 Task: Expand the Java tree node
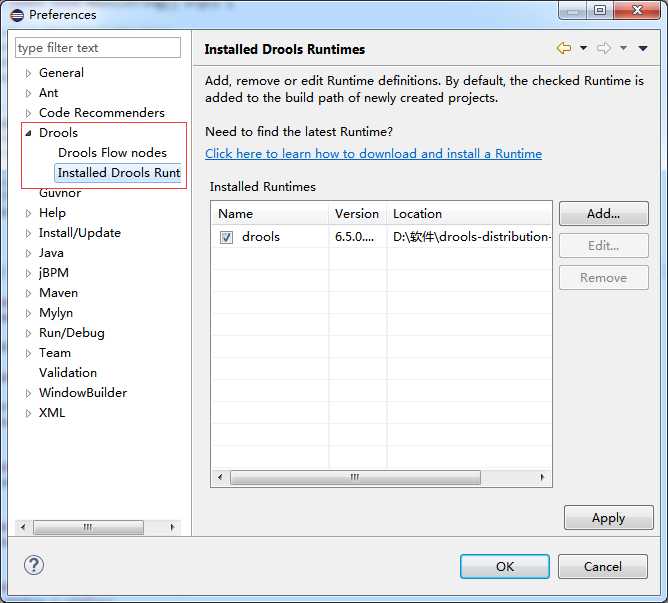click(x=28, y=253)
